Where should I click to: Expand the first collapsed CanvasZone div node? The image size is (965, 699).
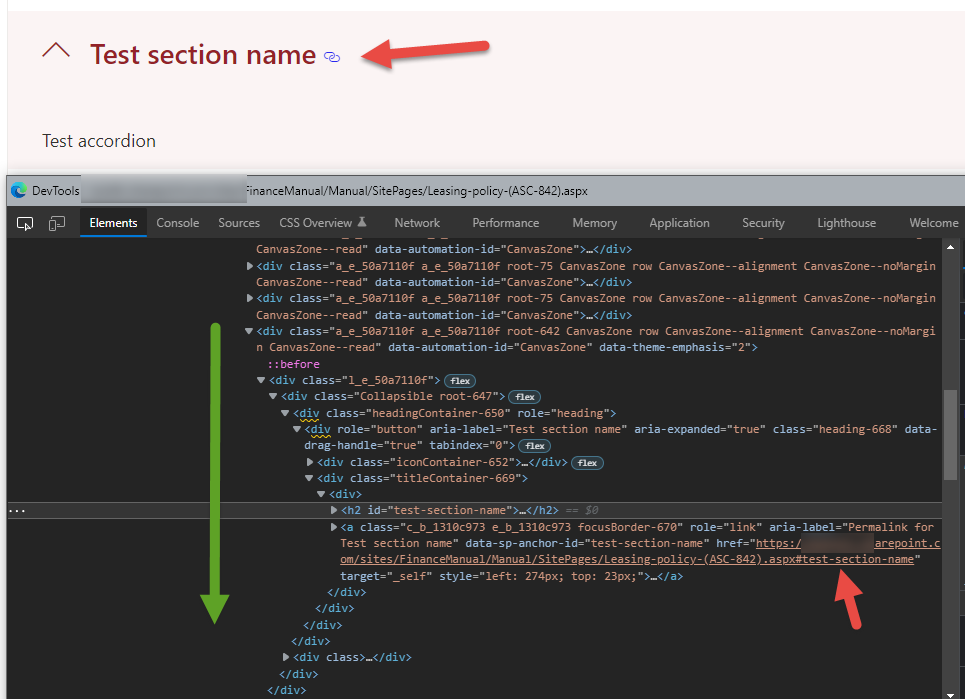coord(250,266)
